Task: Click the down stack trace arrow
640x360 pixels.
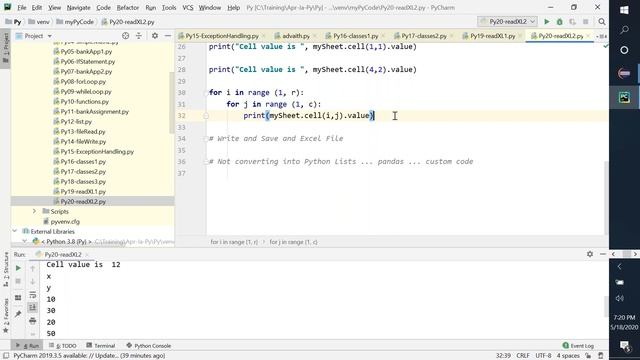Action: [x=33, y=281]
